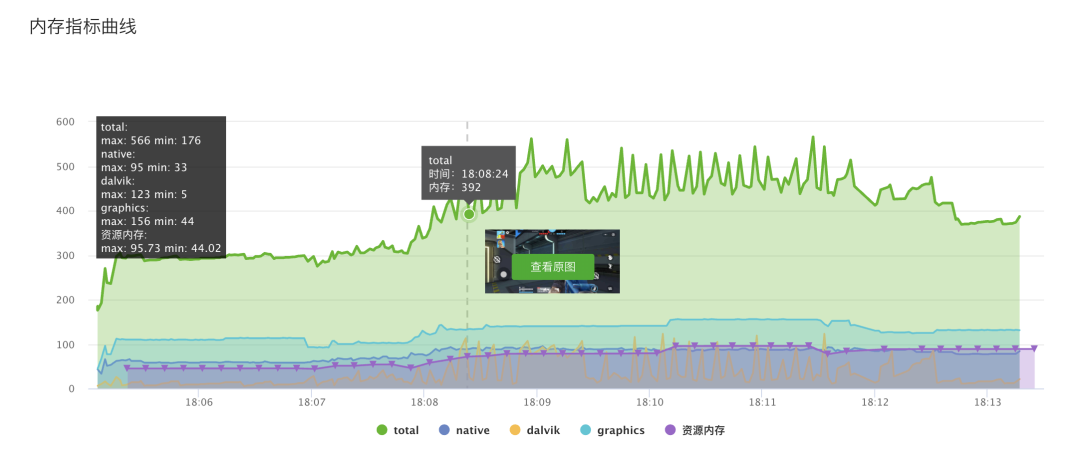
Task: Toggle the "dalvik" series legend label
Action: tap(544, 431)
